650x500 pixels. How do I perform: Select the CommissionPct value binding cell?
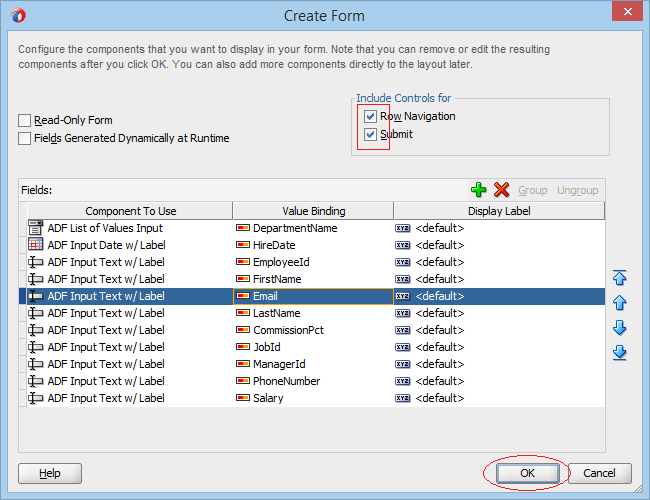(x=313, y=330)
